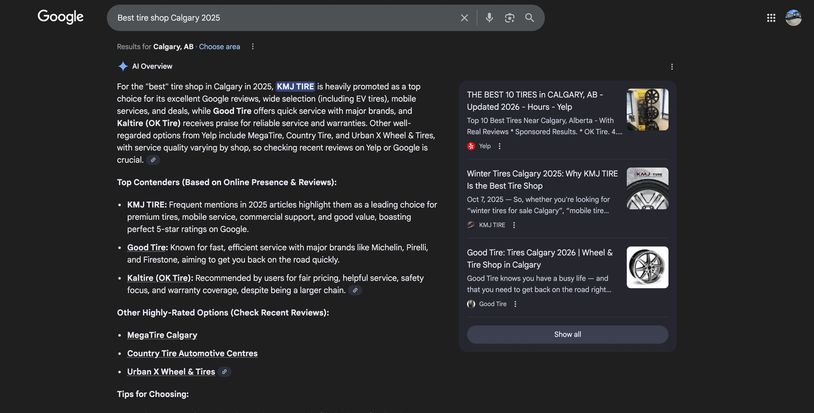Click the Choose area link
This screenshot has width=814, height=413.
pyautogui.click(x=219, y=47)
